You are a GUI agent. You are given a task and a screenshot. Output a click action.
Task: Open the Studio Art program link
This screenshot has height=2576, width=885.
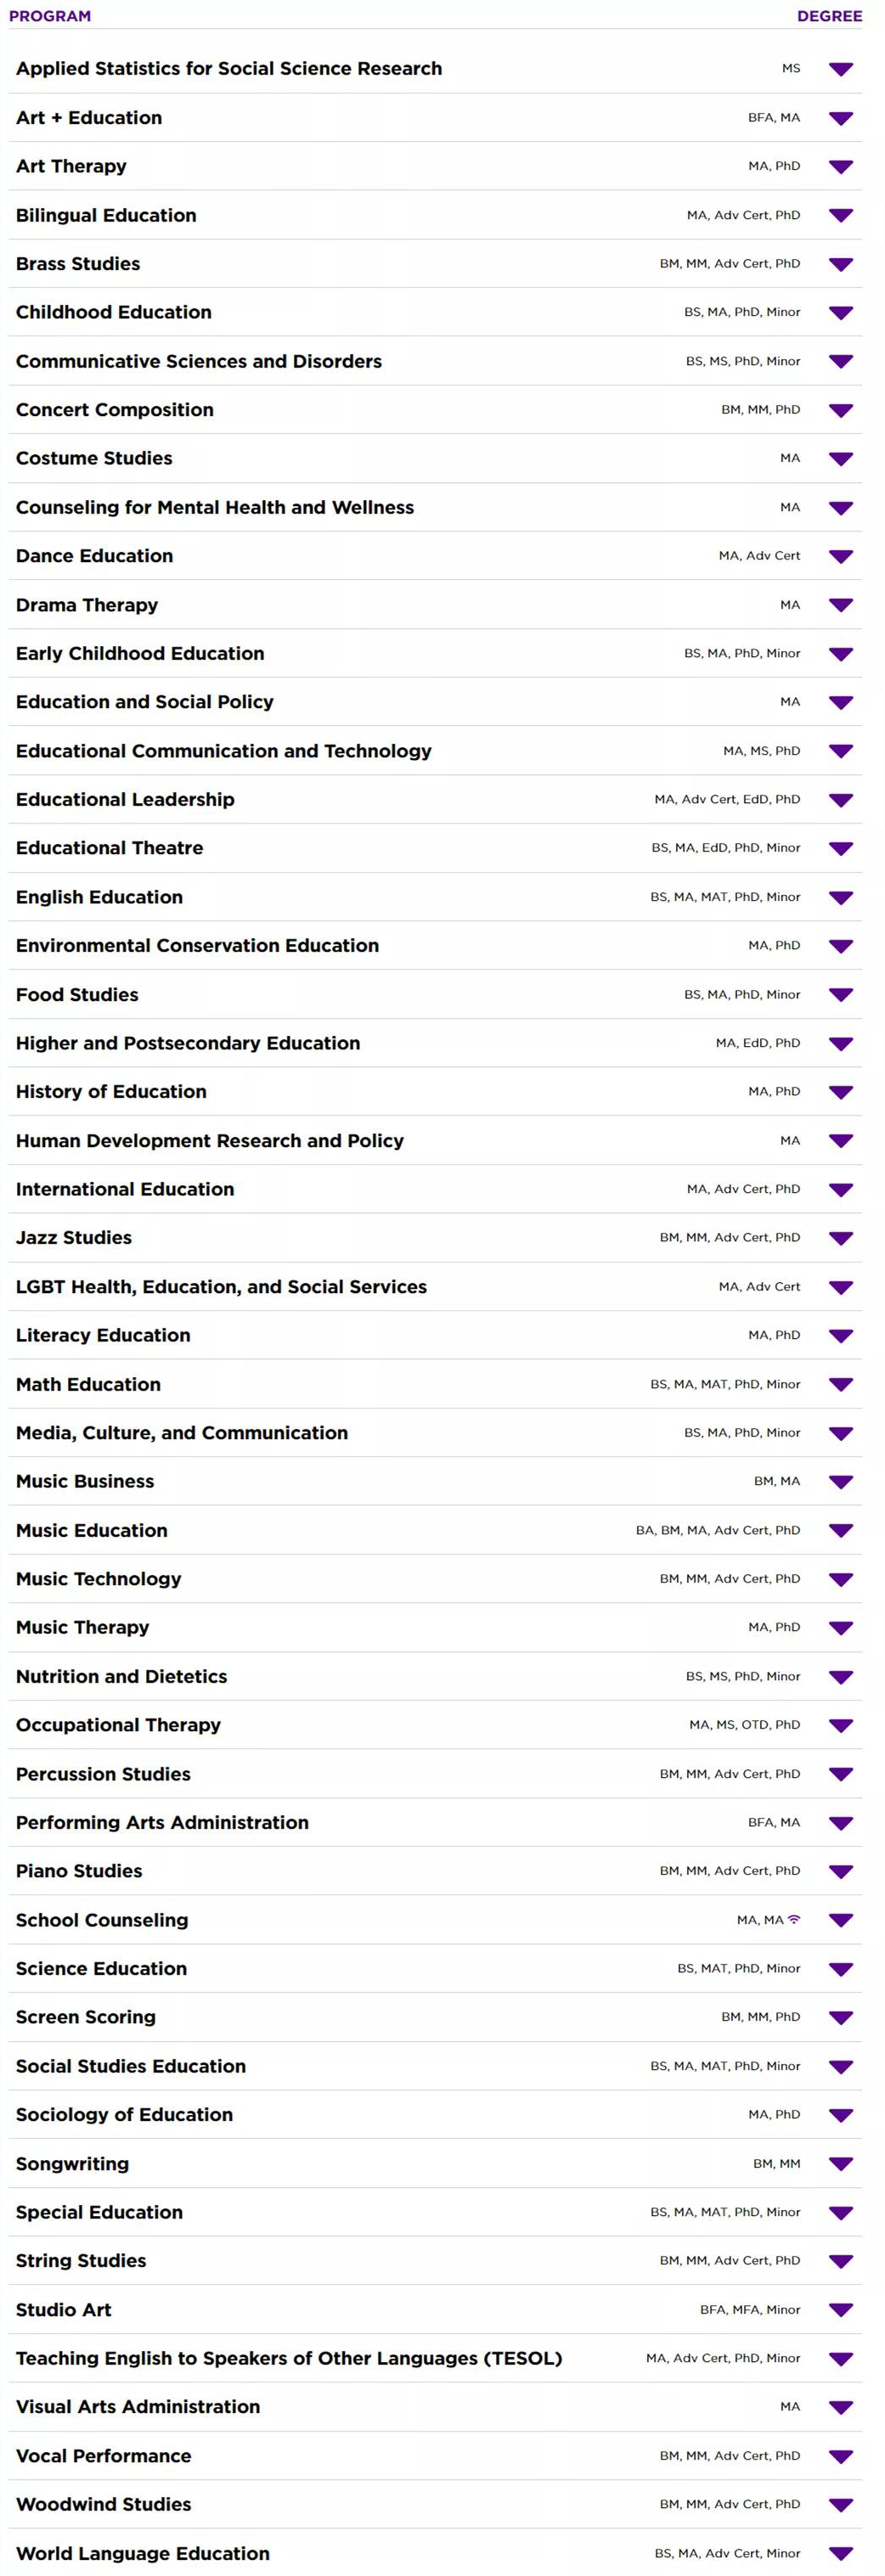(x=64, y=2309)
